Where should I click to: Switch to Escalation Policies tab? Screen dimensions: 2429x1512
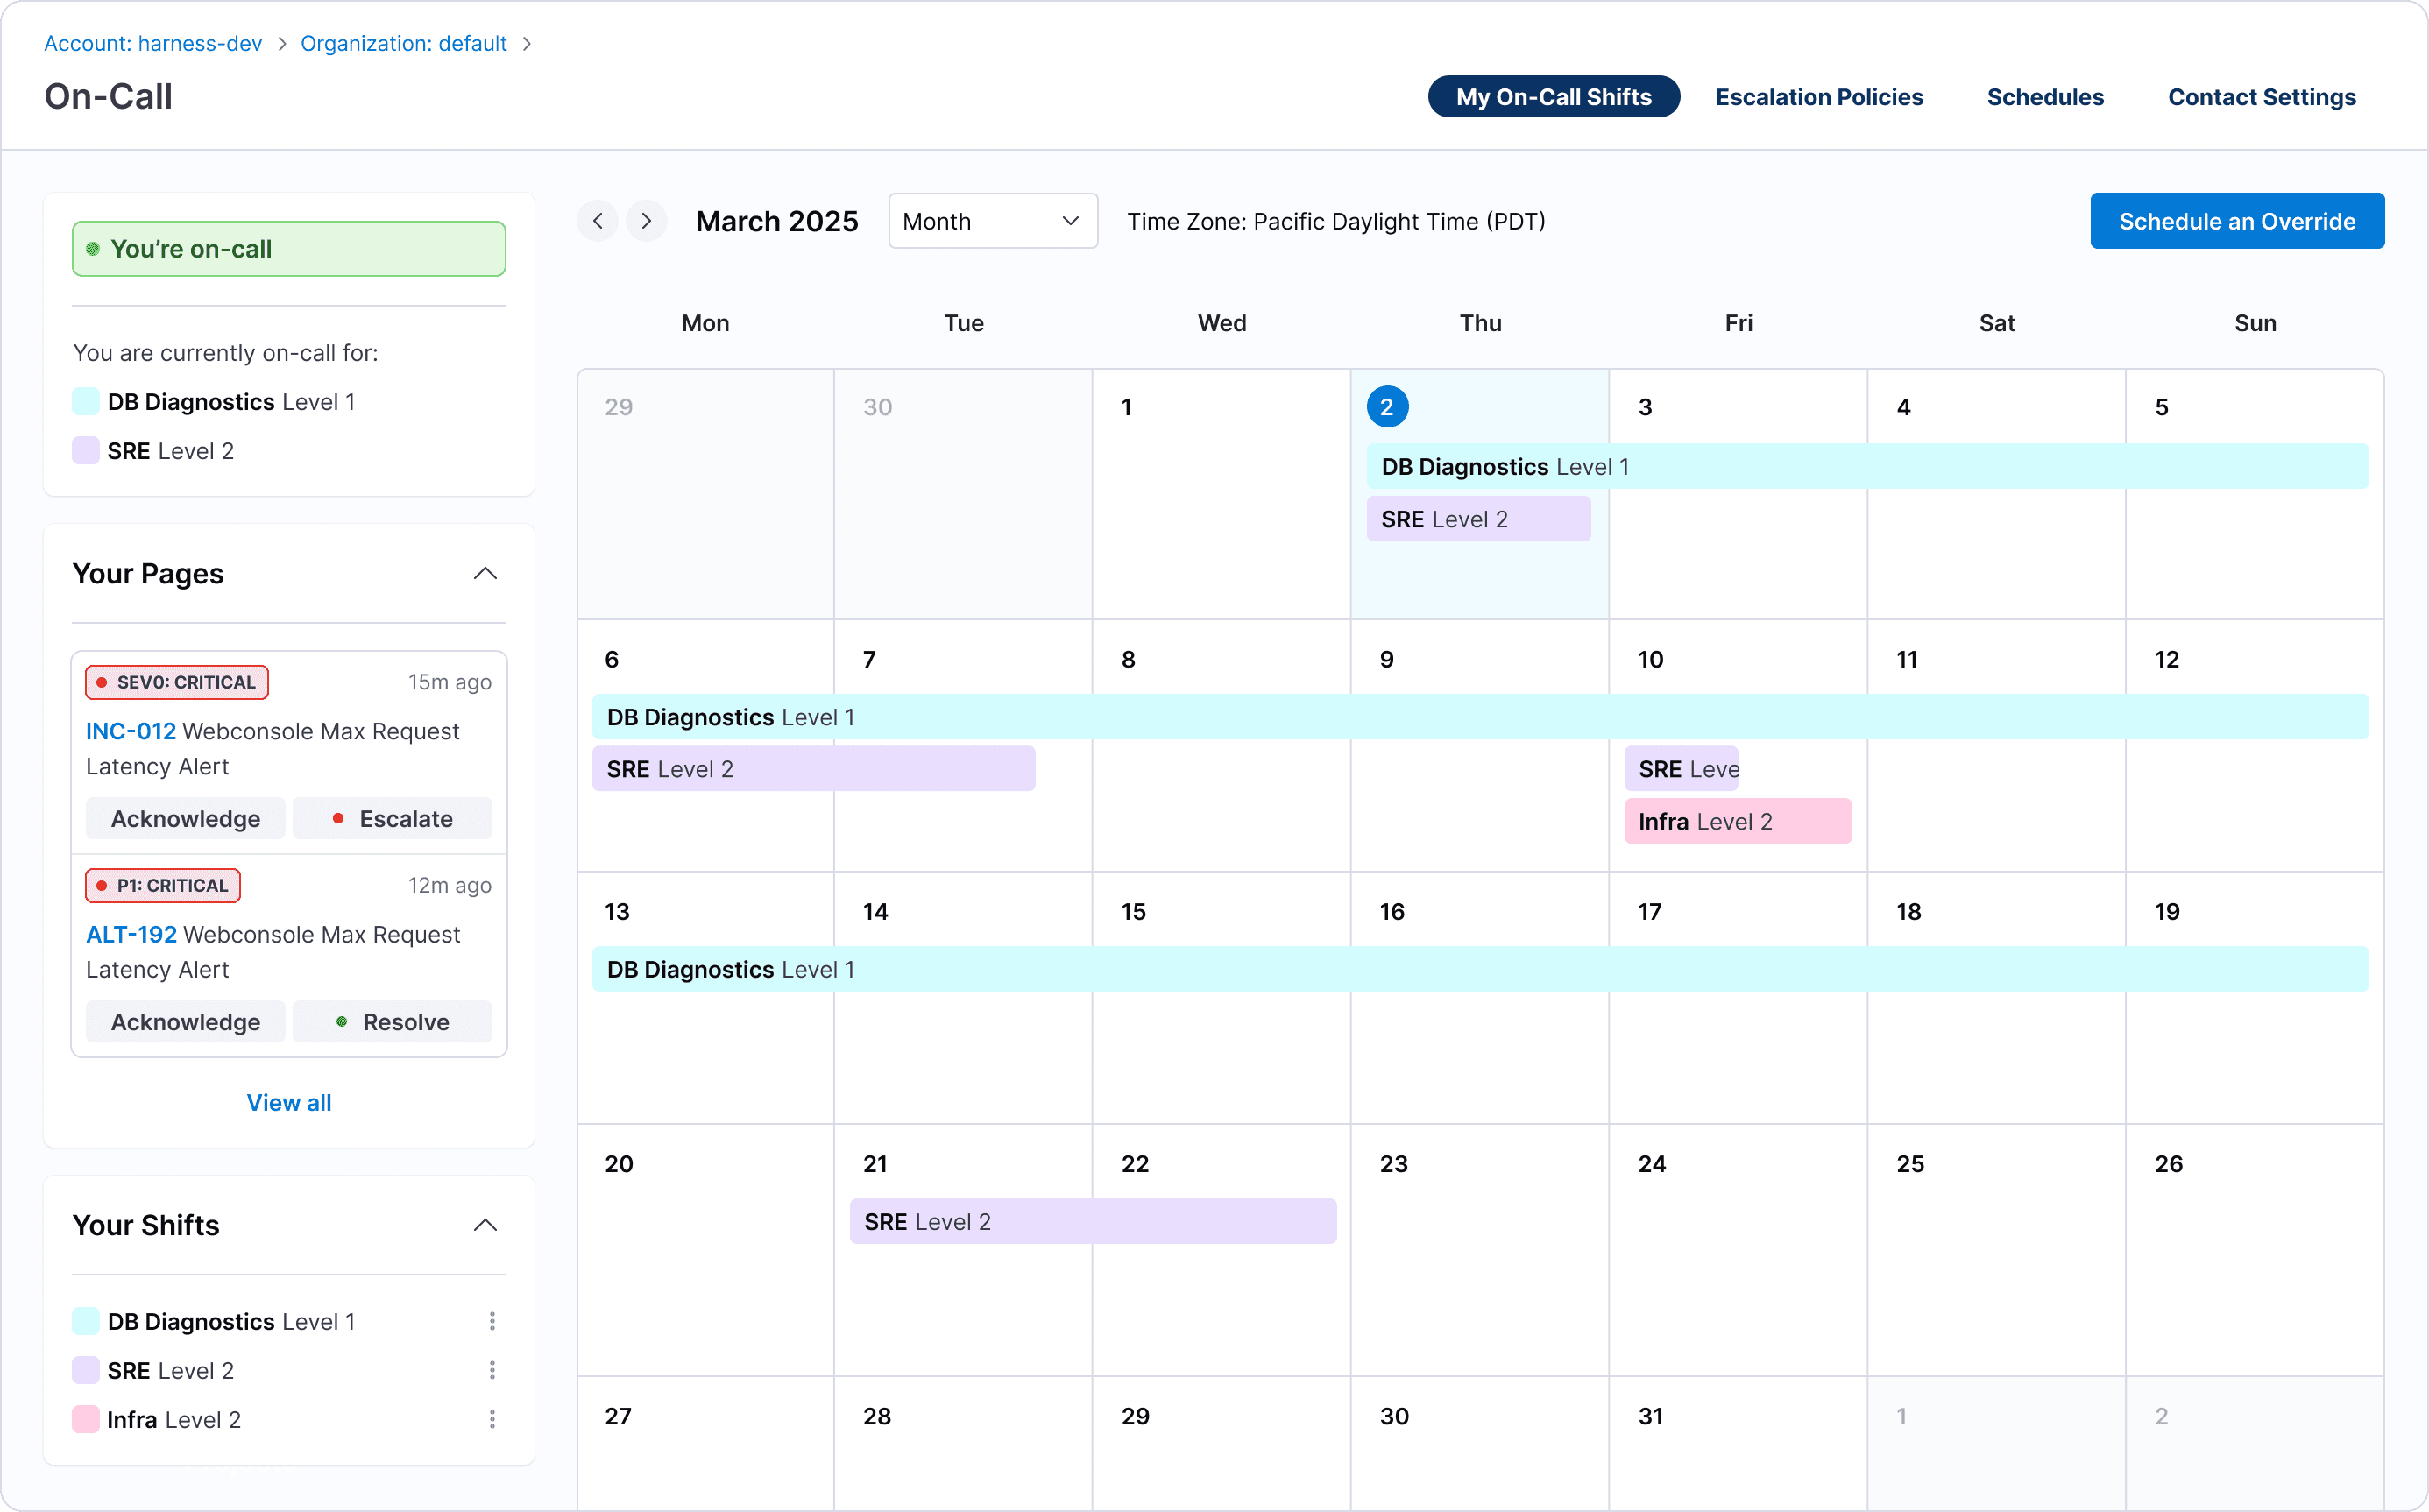(1819, 97)
